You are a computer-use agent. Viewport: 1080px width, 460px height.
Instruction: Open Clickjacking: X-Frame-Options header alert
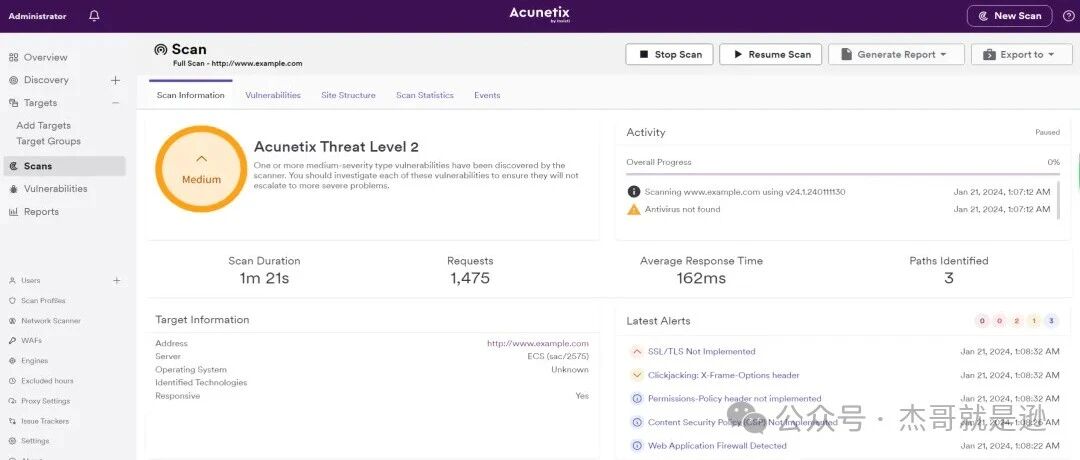tap(724, 375)
